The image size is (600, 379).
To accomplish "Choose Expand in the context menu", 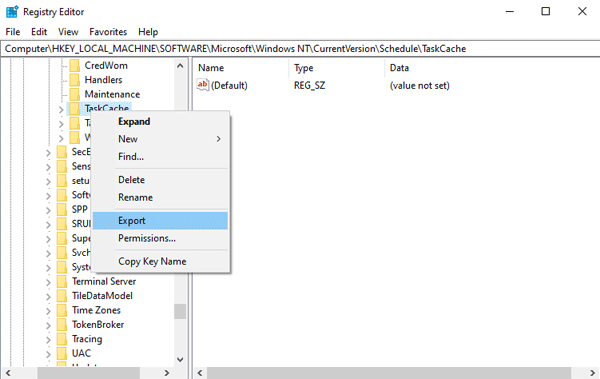I will click(x=160, y=122).
